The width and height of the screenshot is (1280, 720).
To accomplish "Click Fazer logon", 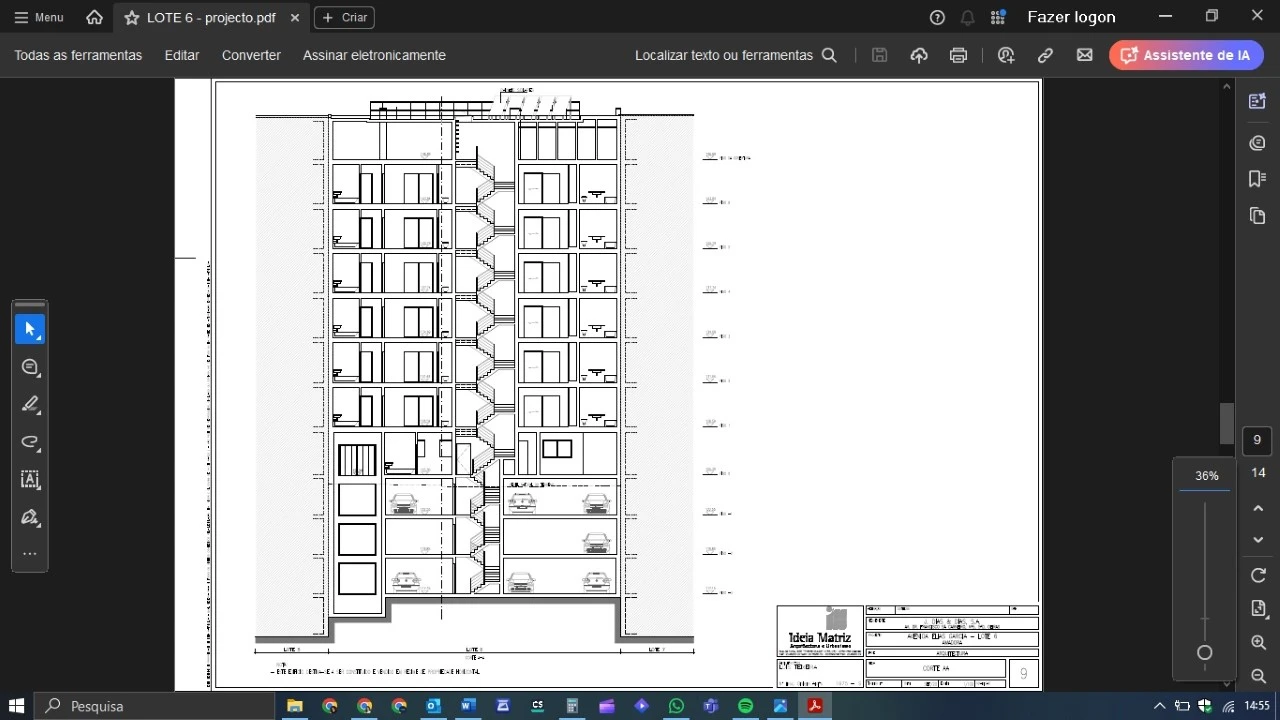I will (1071, 17).
